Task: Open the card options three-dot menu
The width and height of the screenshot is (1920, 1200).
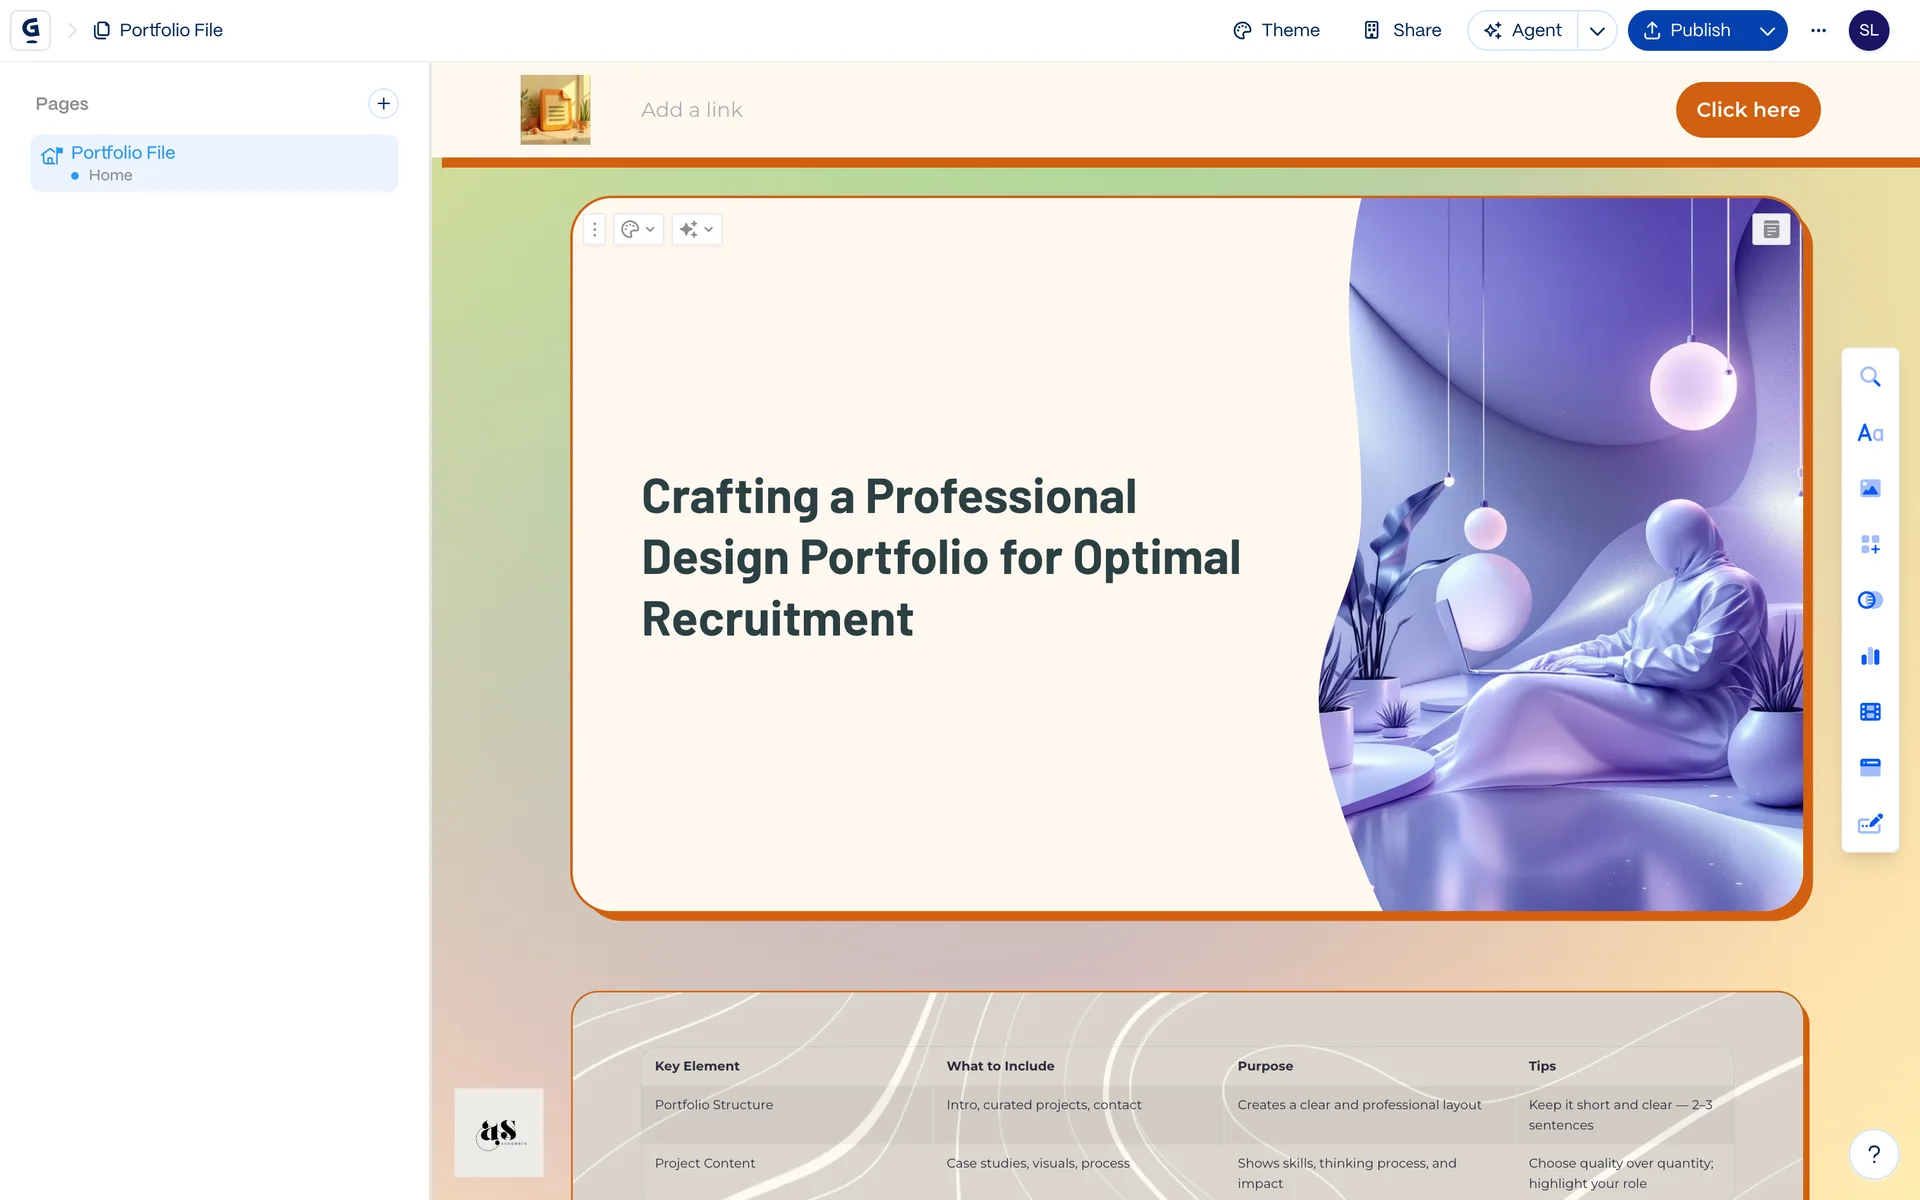Action: click(x=594, y=229)
